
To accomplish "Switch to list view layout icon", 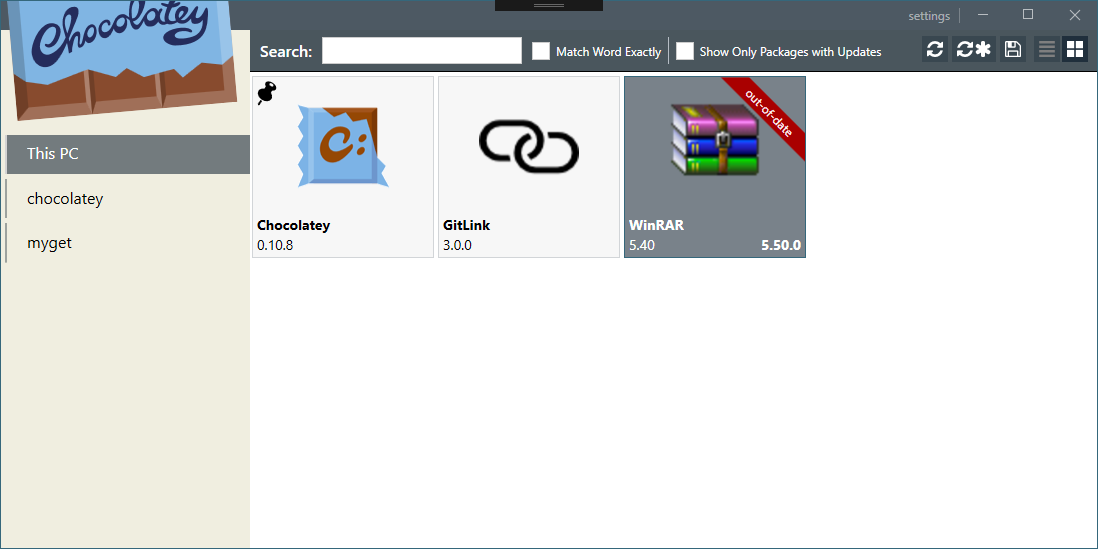I will 1047,49.
